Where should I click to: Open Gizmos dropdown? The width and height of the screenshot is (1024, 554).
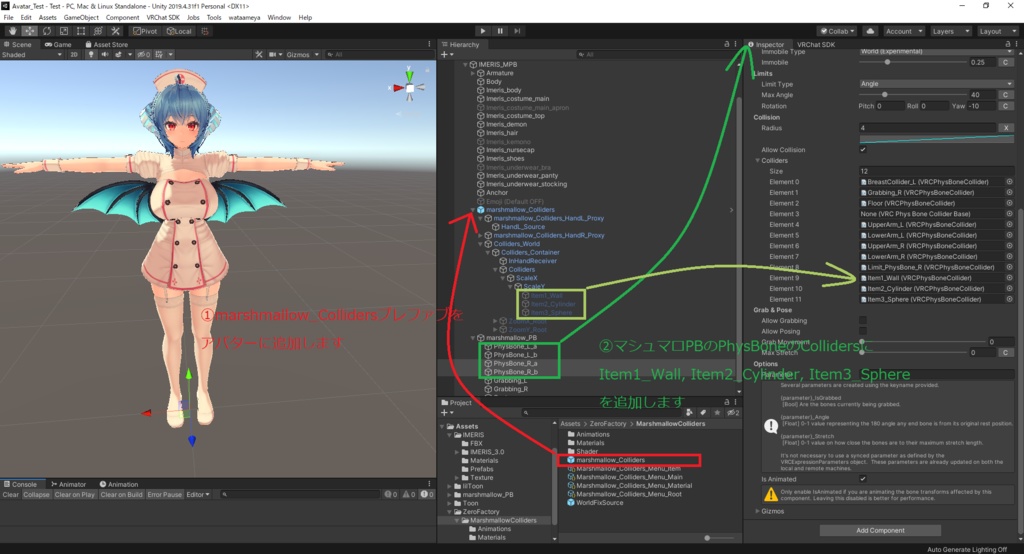[x=302, y=55]
